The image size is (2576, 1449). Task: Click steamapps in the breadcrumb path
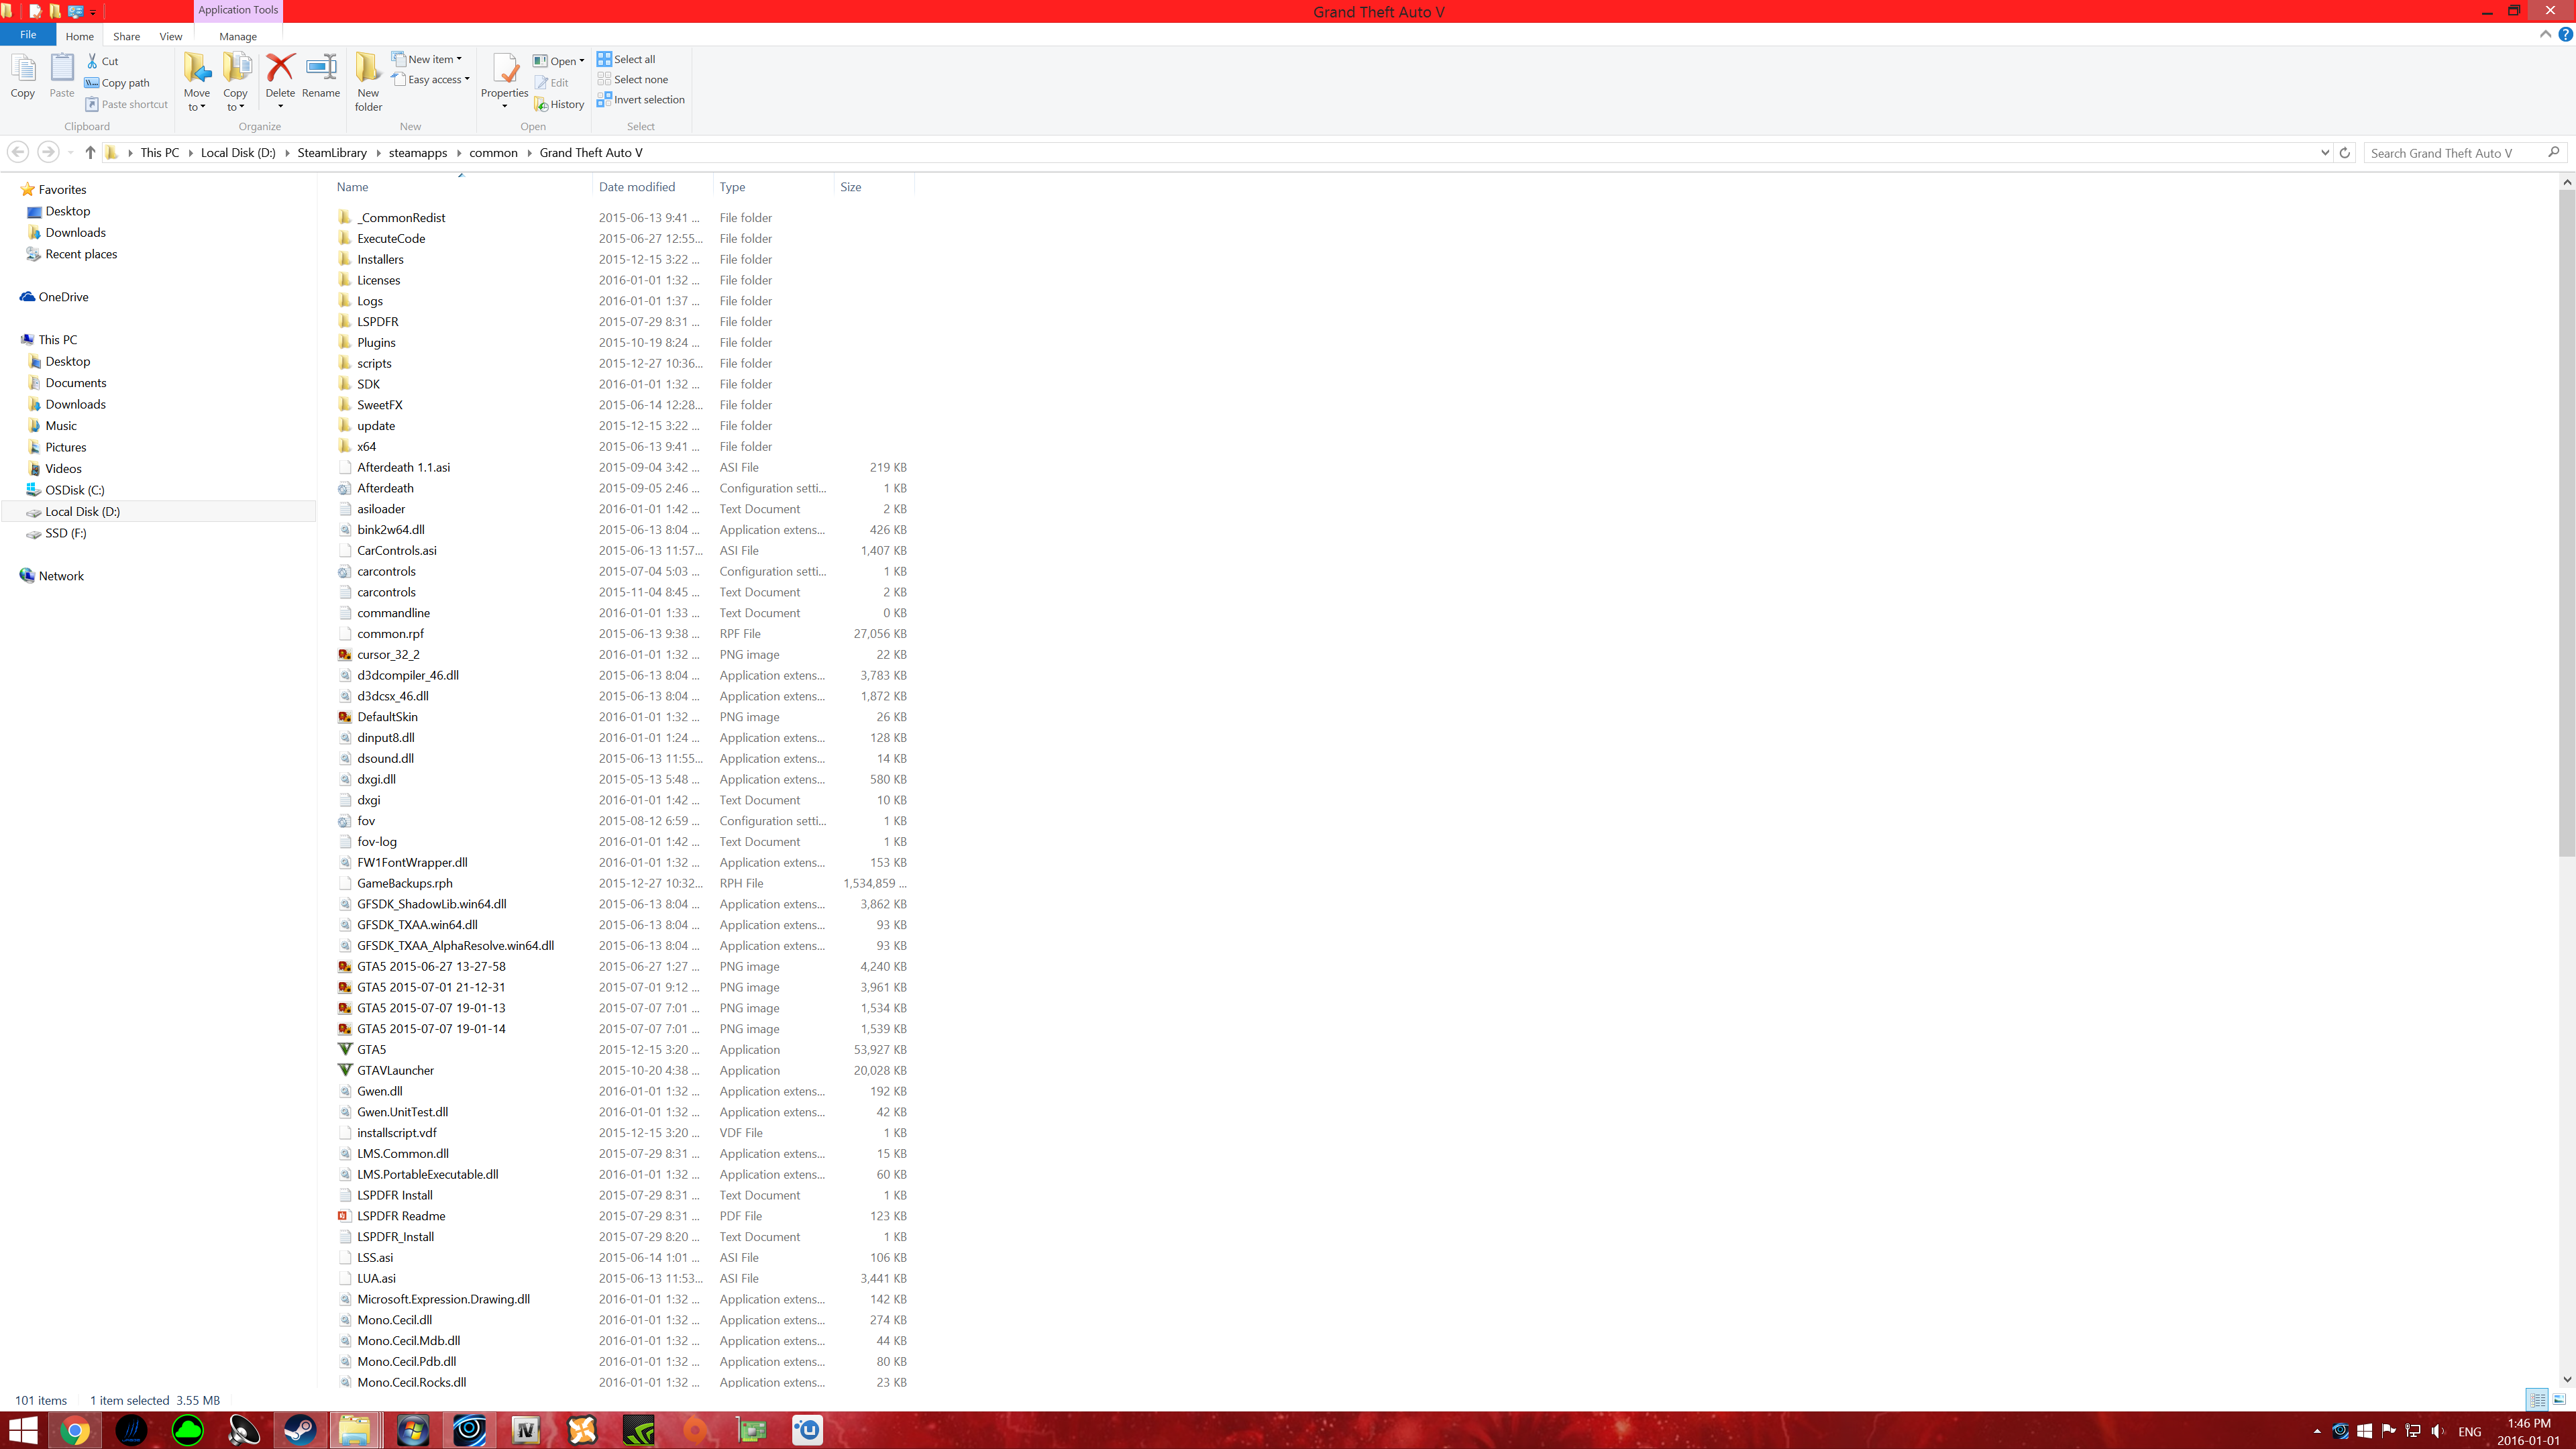pos(418,153)
